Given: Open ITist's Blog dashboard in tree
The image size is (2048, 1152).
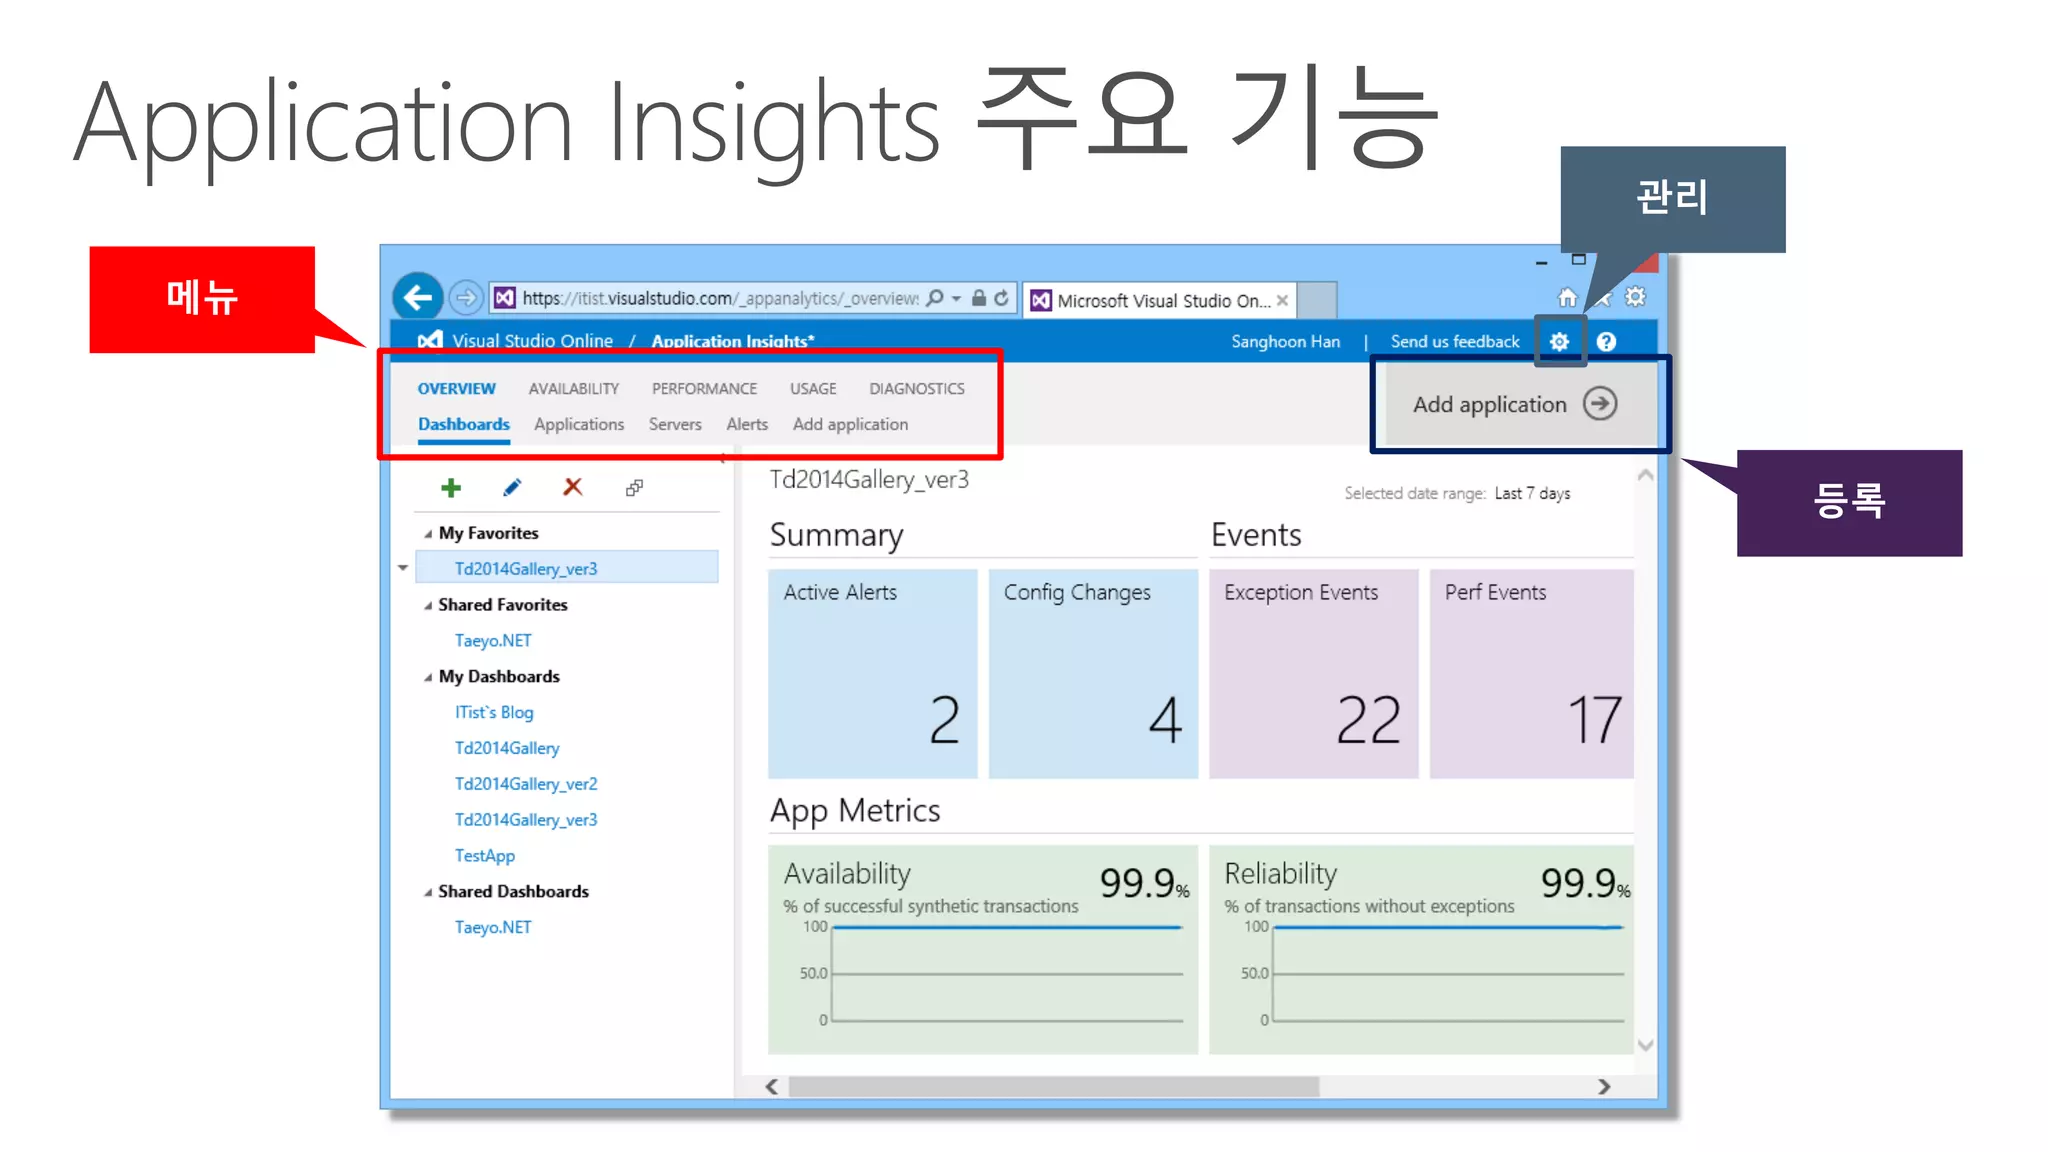Looking at the screenshot, I should click(x=494, y=712).
